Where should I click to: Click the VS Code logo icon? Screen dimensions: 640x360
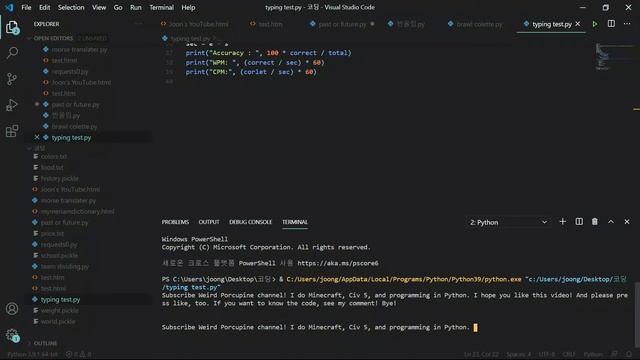pos(9,7)
